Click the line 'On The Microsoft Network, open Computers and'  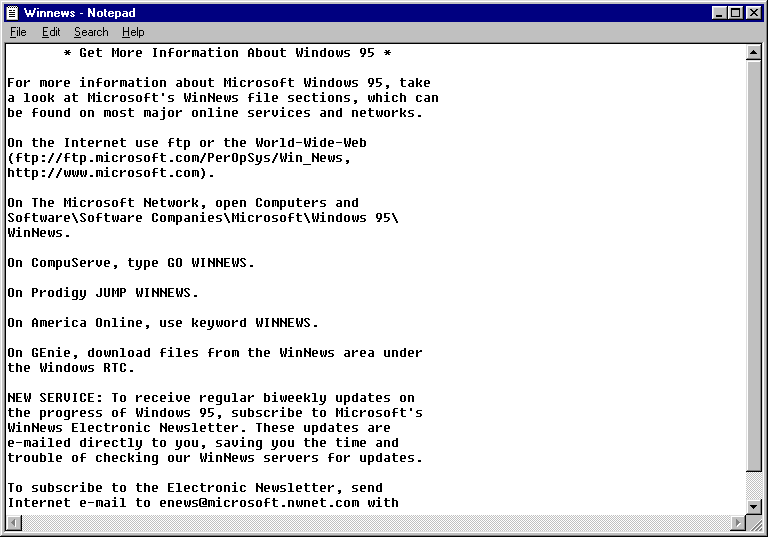pyautogui.click(x=183, y=203)
